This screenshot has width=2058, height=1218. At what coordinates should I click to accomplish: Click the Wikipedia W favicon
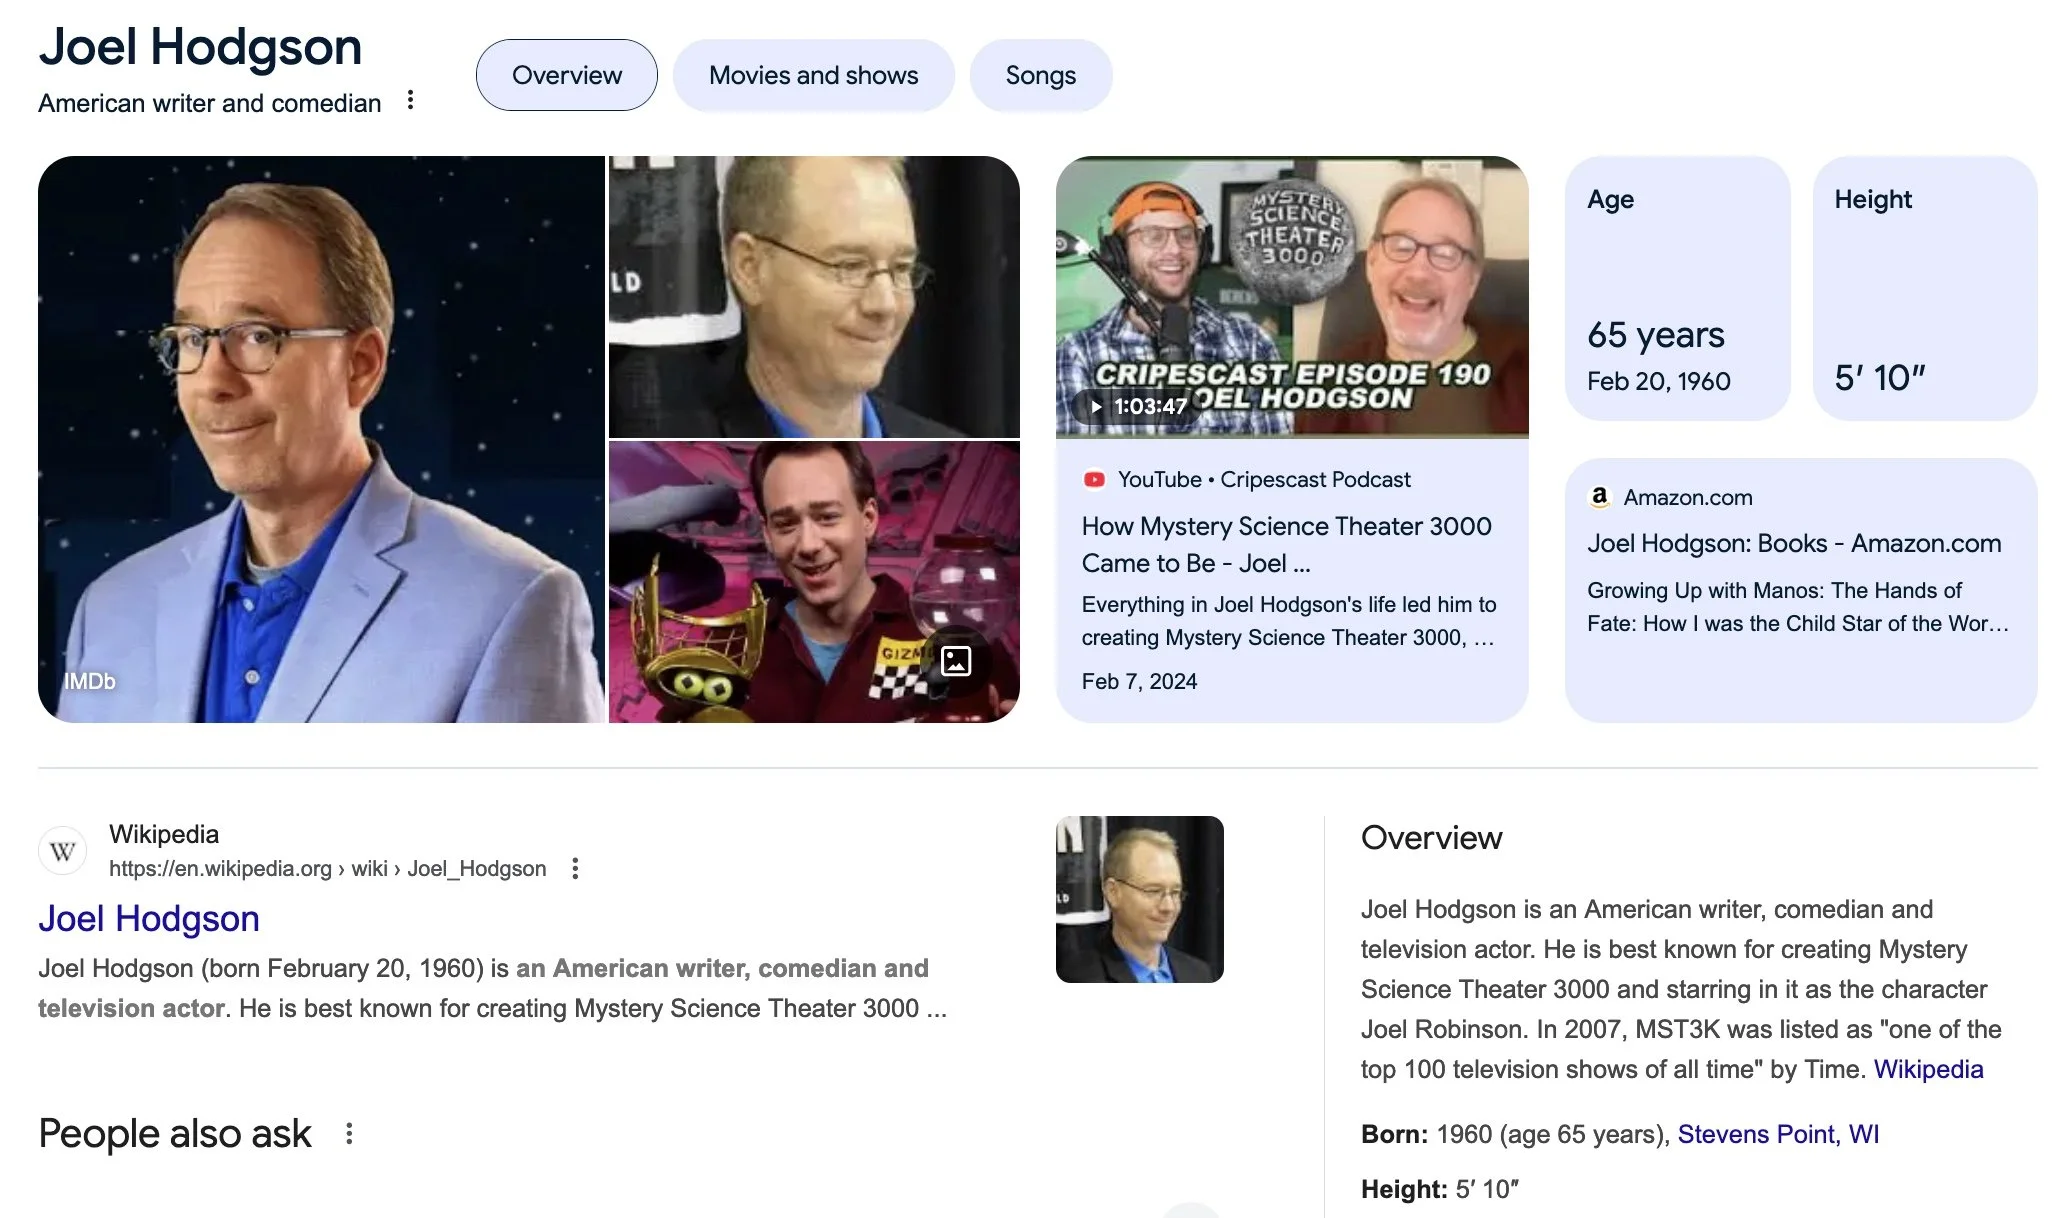coord(63,851)
